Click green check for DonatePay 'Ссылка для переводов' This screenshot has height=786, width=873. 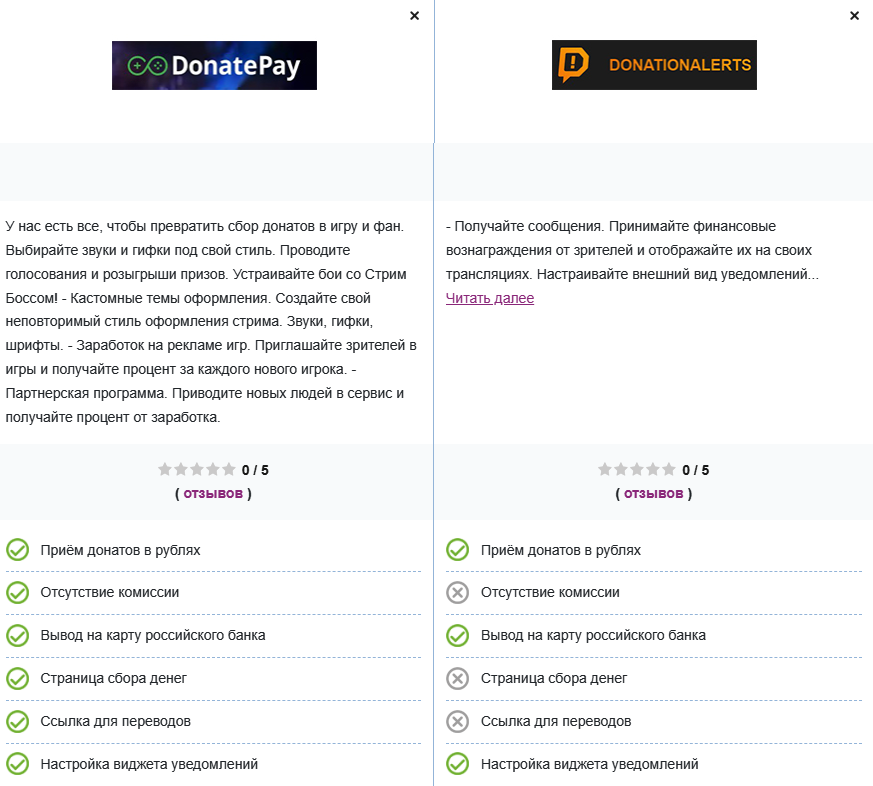click(x=17, y=722)
